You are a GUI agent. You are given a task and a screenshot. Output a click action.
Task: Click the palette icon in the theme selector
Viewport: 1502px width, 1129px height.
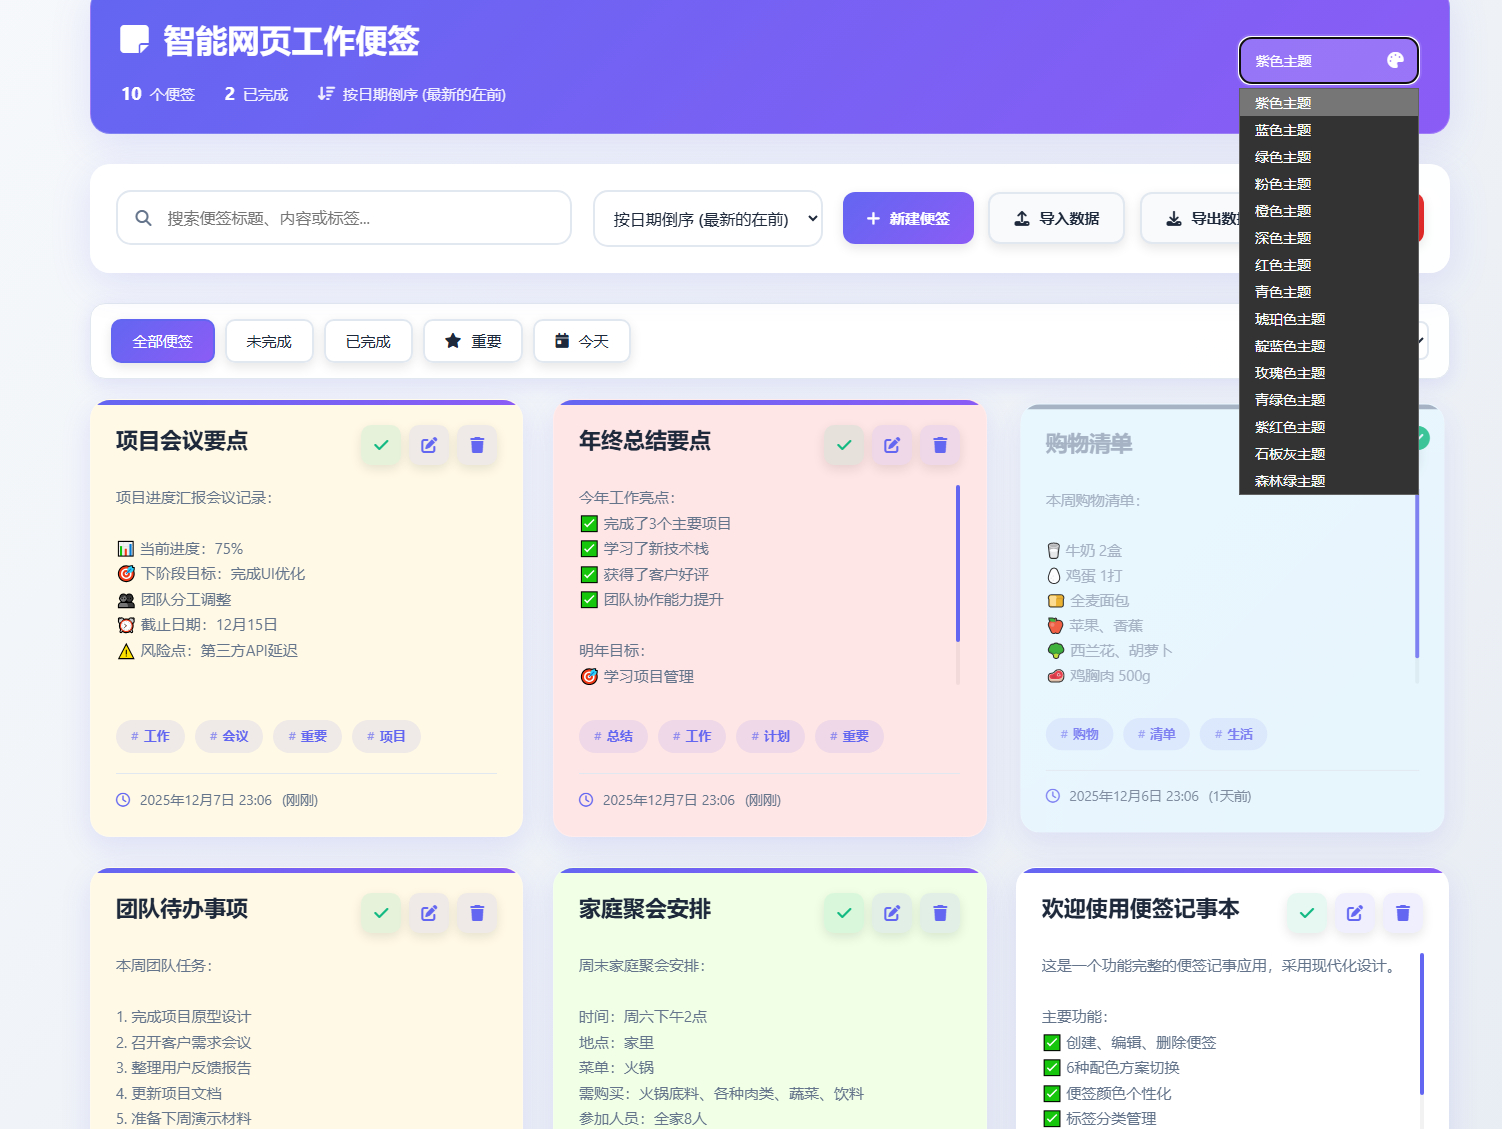pyautogui.click(x=1395, y=60)
